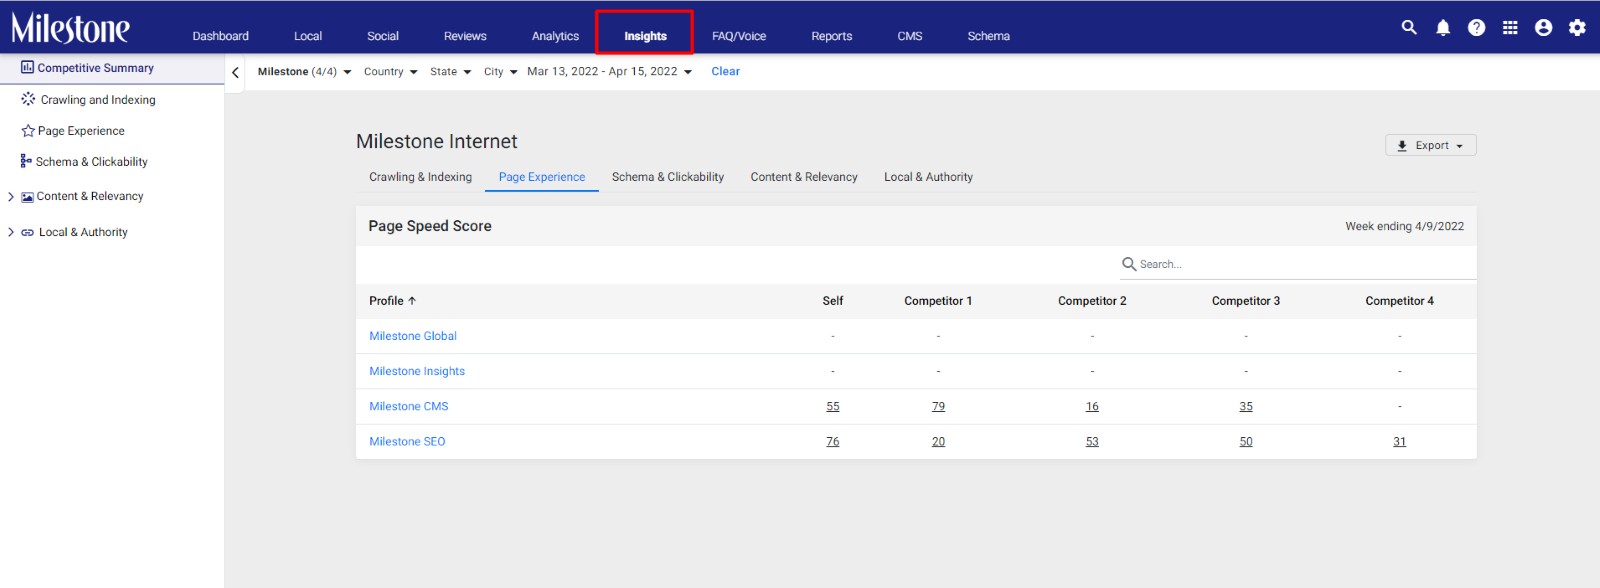Click the Search field in Page Speed table
Screen dimensions: 1600x588
pyautogui.click(x=1298, y=264)
